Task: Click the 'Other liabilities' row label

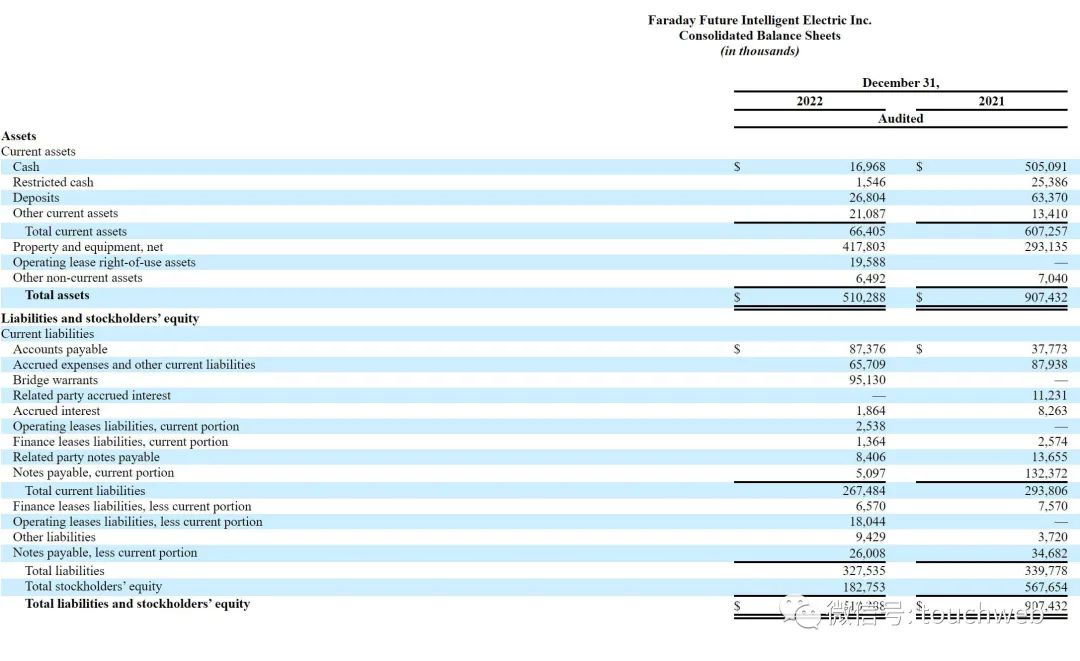Action: (x=54, y=537)
